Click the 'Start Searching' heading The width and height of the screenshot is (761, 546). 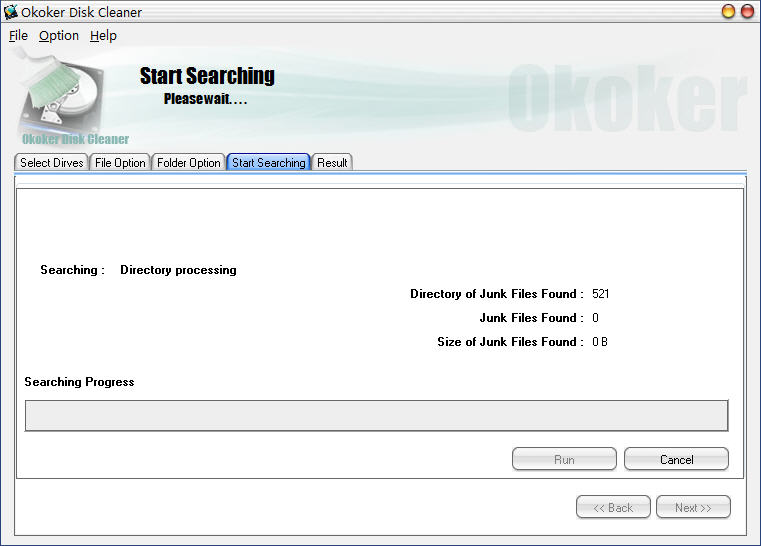click(x=207, y=76)
